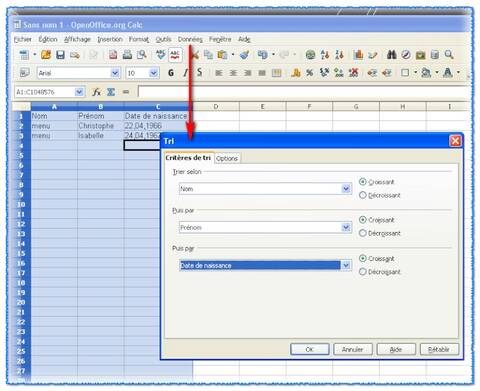
Task: Click the Currency number format icon
Action: click(295, 73)
